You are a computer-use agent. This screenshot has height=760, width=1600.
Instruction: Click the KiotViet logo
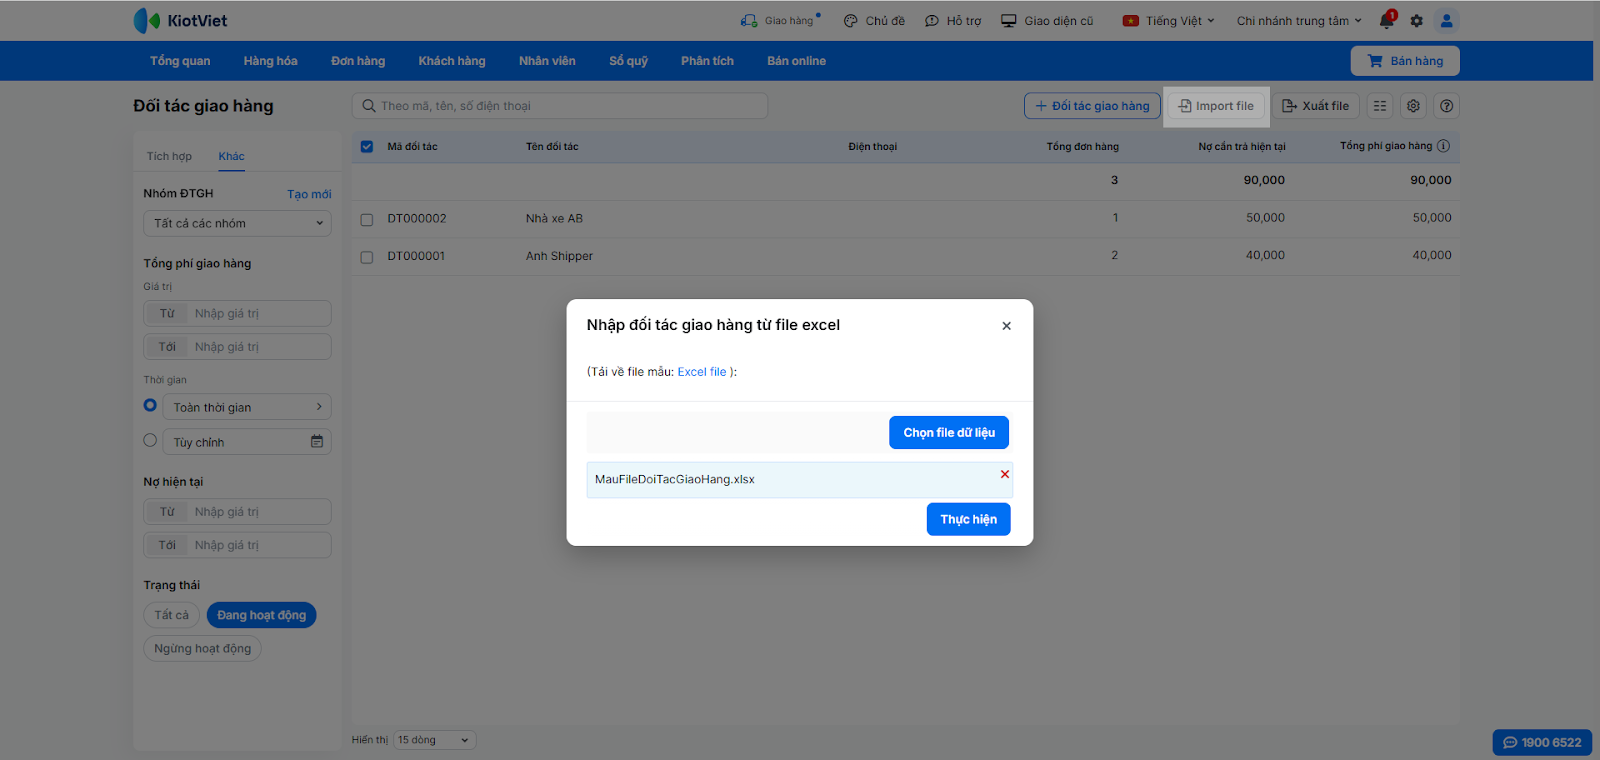[180, 20]
